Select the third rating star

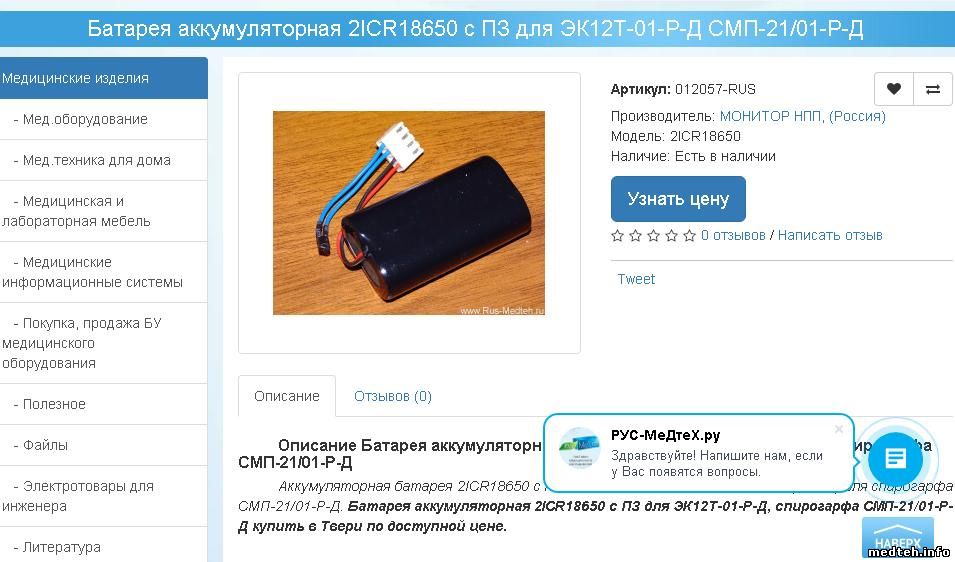tap(654, 236)
